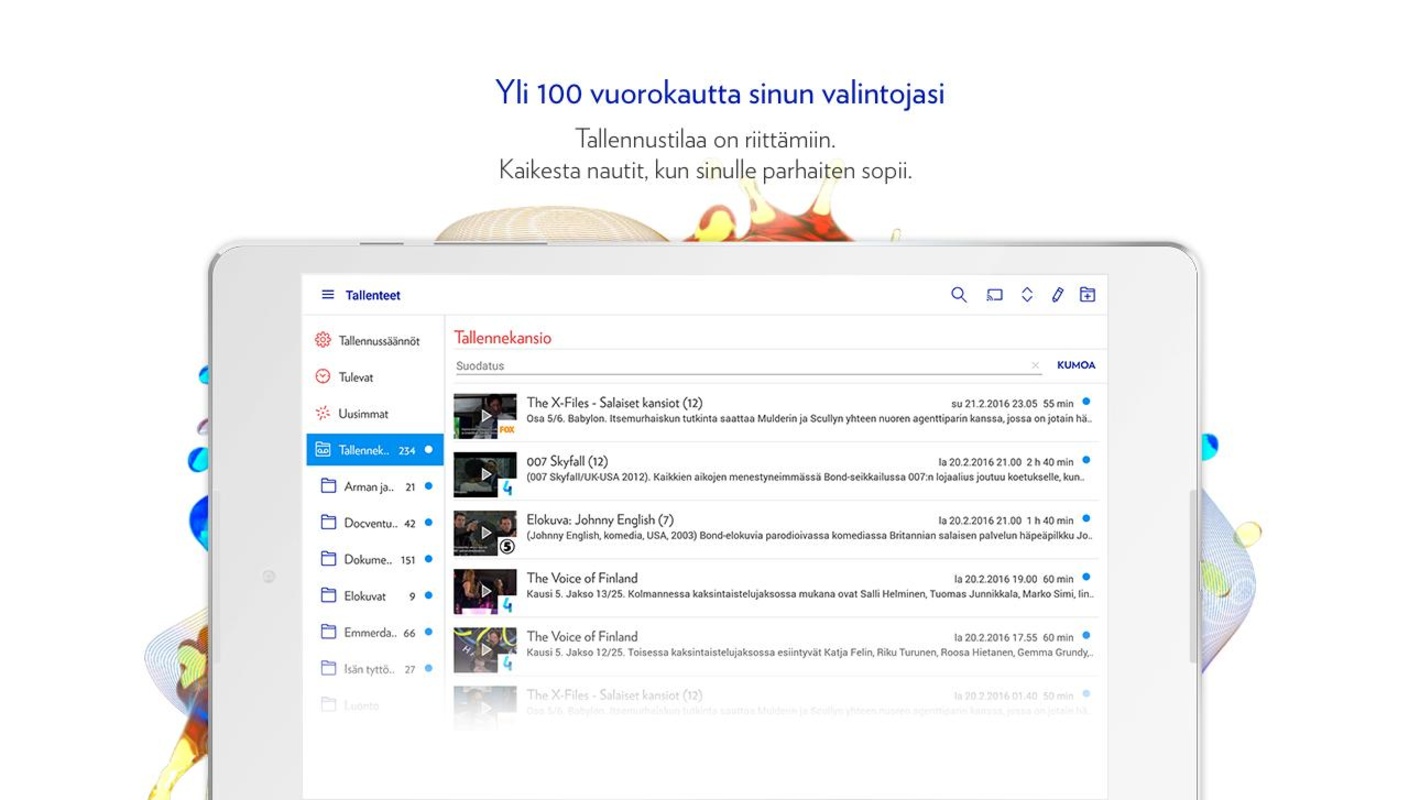
Task: Open Uusimmat newest recordings
Action: coord(375,413)
